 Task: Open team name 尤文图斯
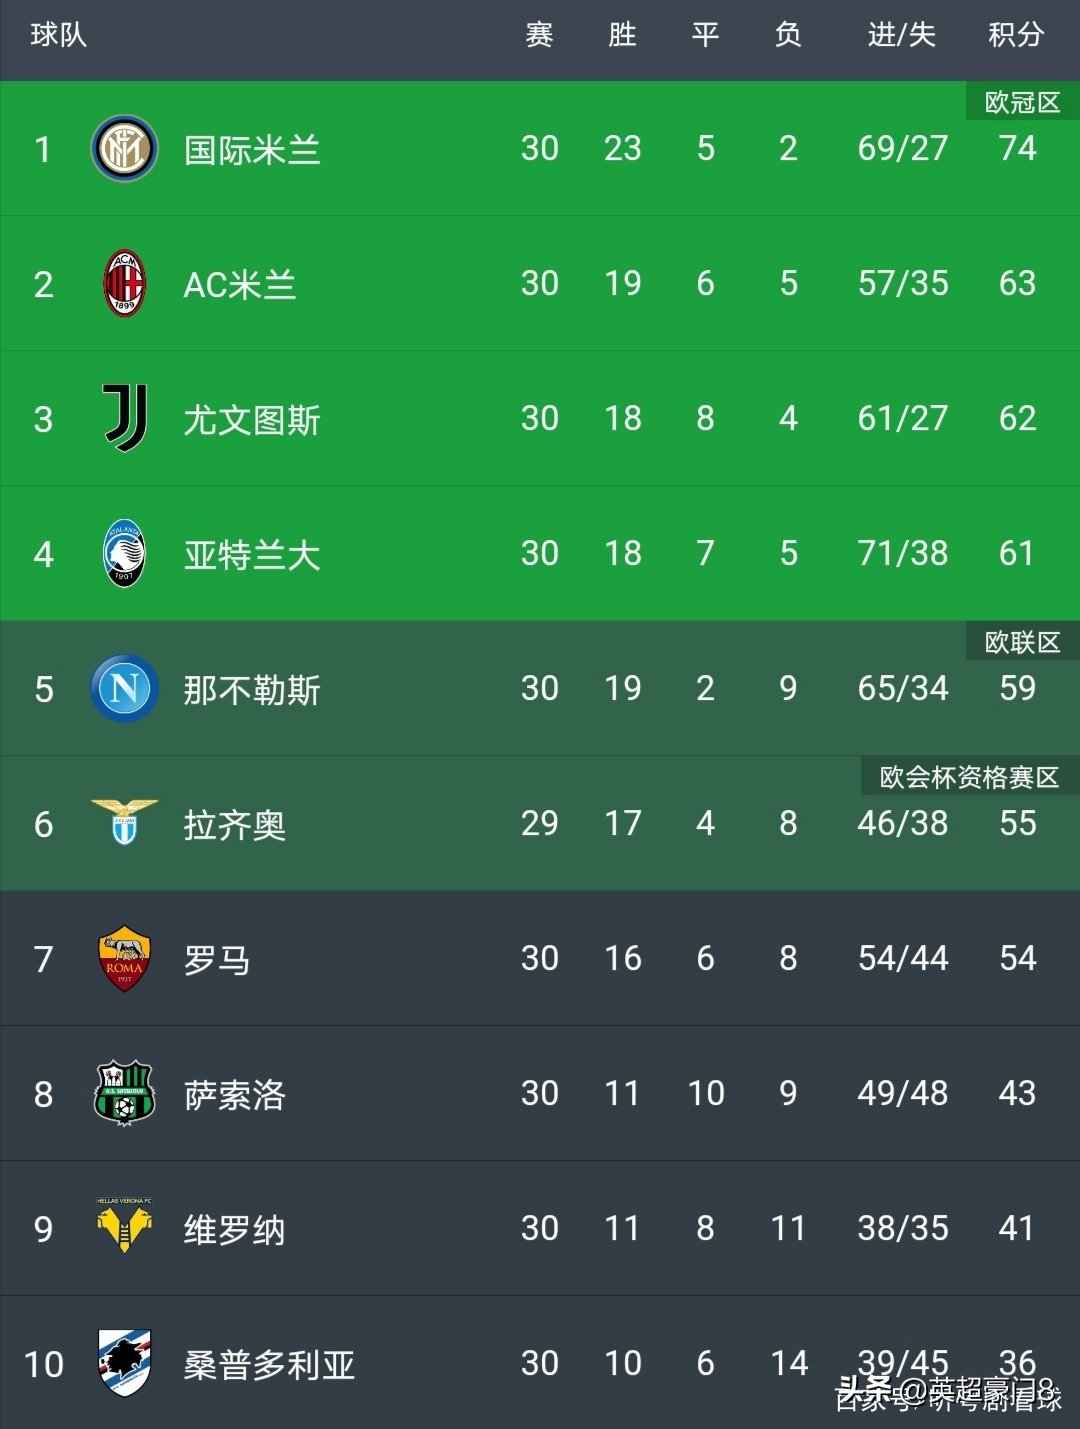pyautogui.click(x=252, y=420)
